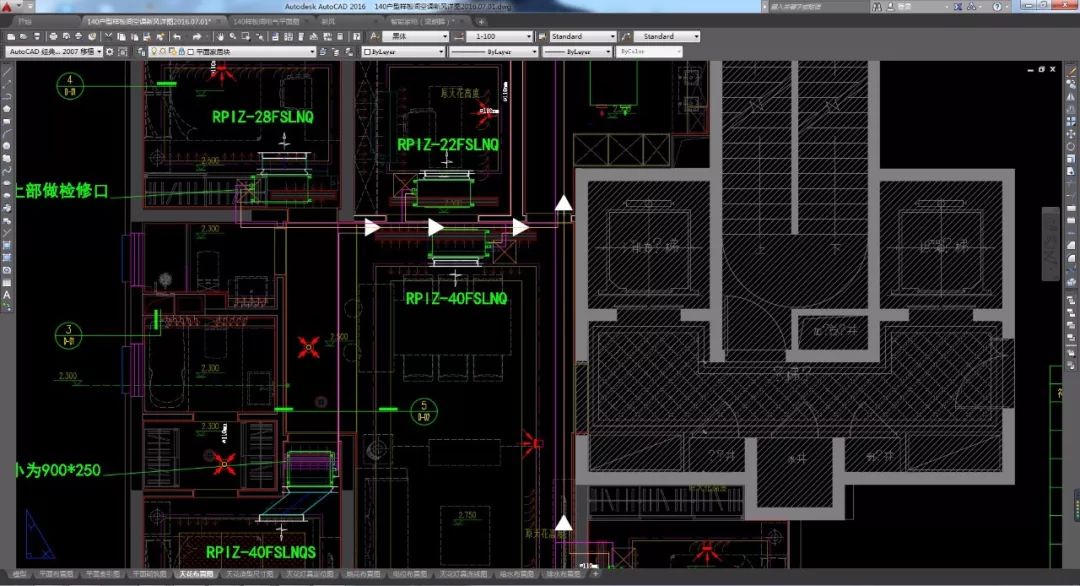Open a new drawing tab with plus button

click(482, 21)
